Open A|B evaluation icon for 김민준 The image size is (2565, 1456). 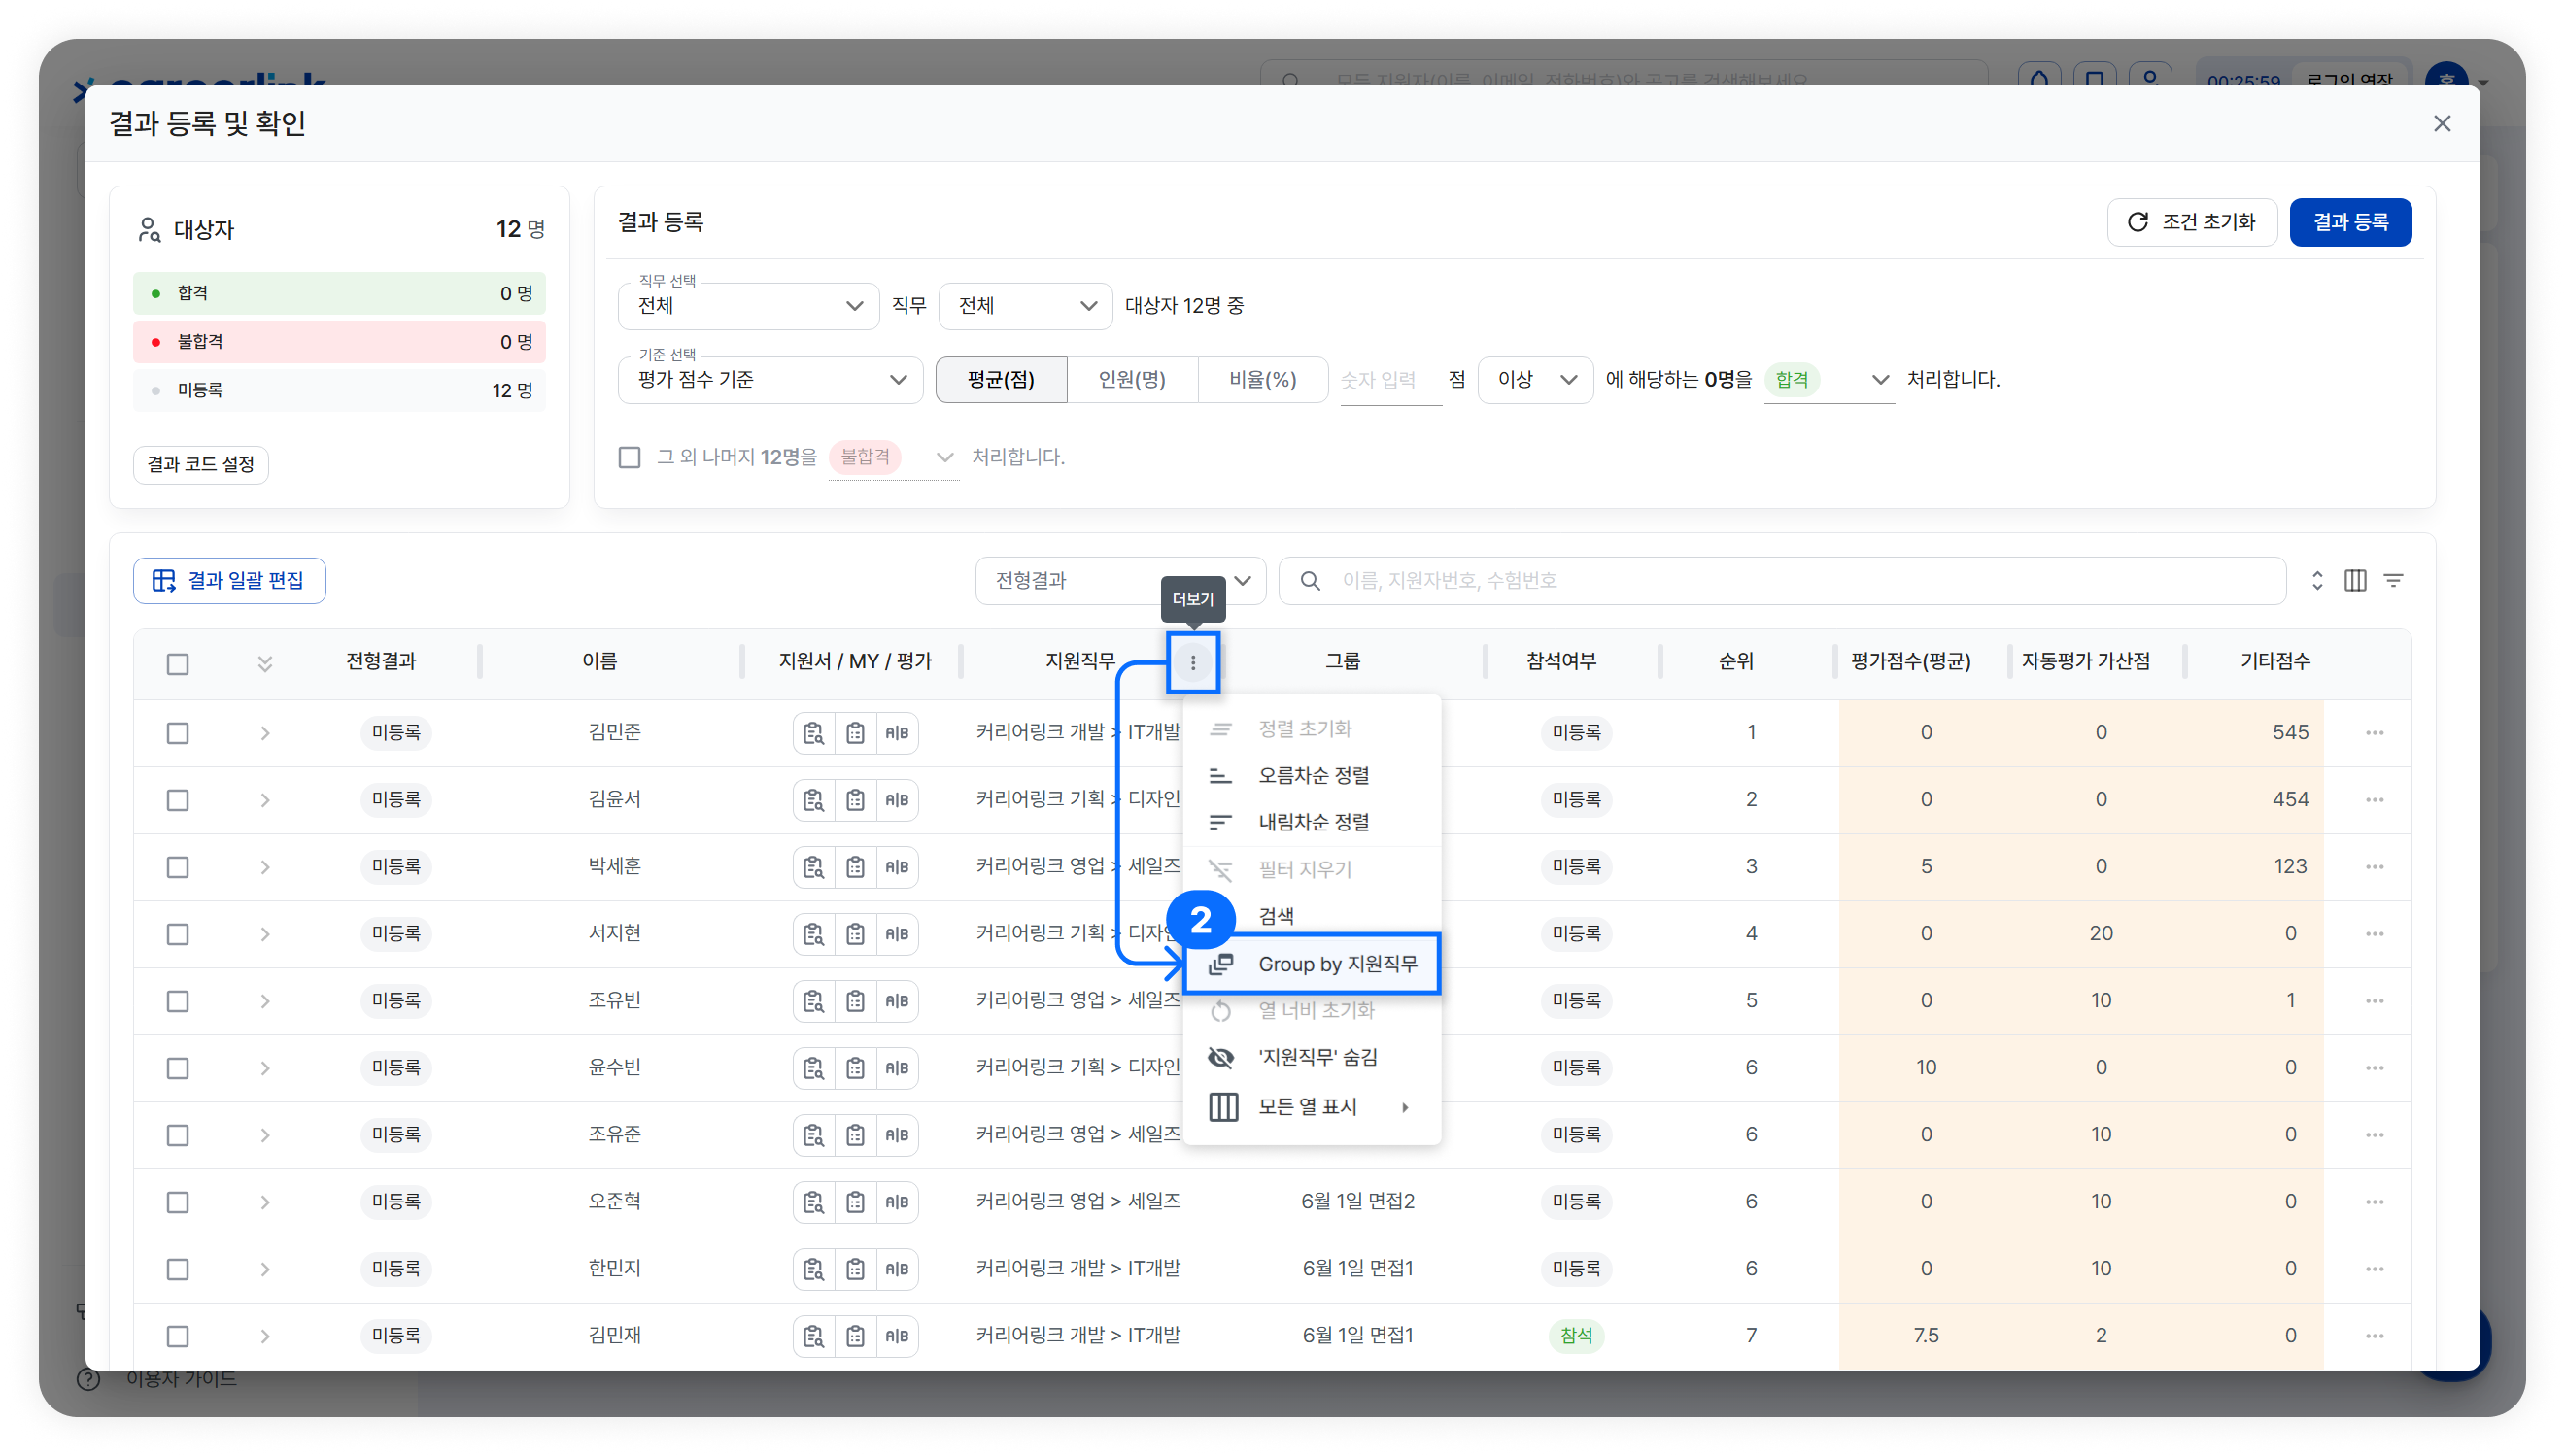[897, 733]
